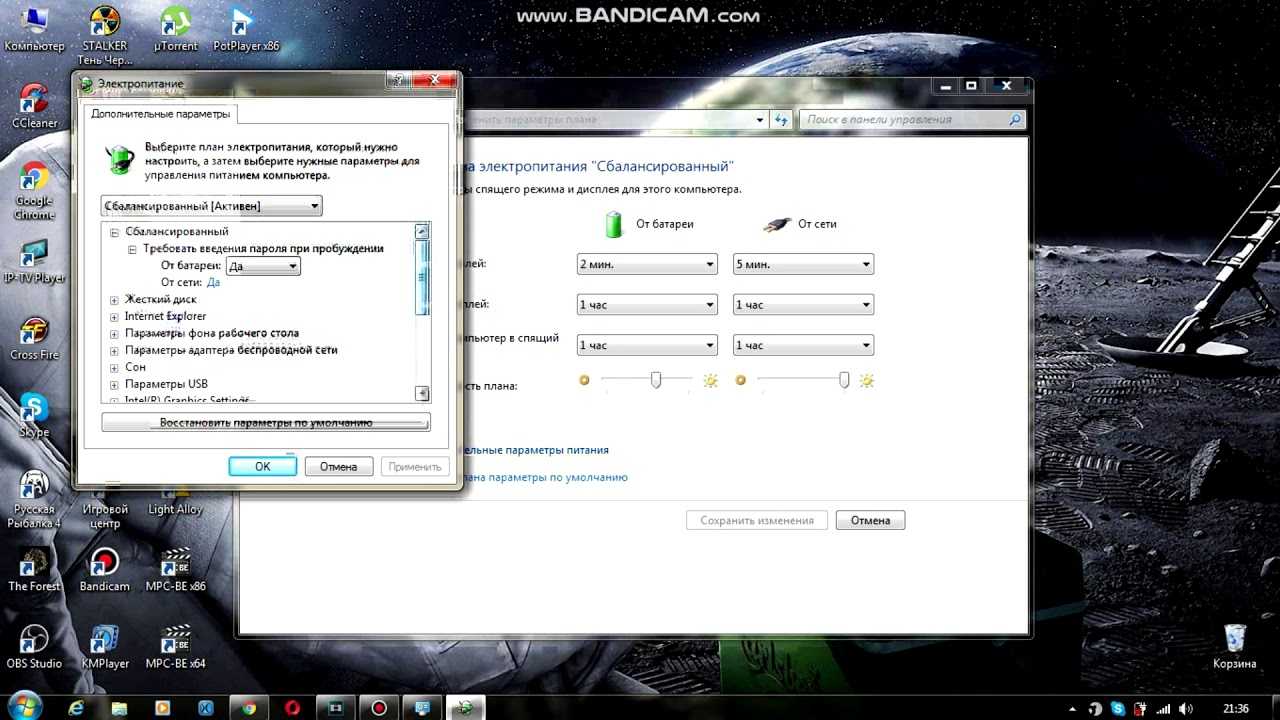Open the IP-TV Player desktop icon
The height and width of the screenshot is (720, 1280).
tap(34, 261)
